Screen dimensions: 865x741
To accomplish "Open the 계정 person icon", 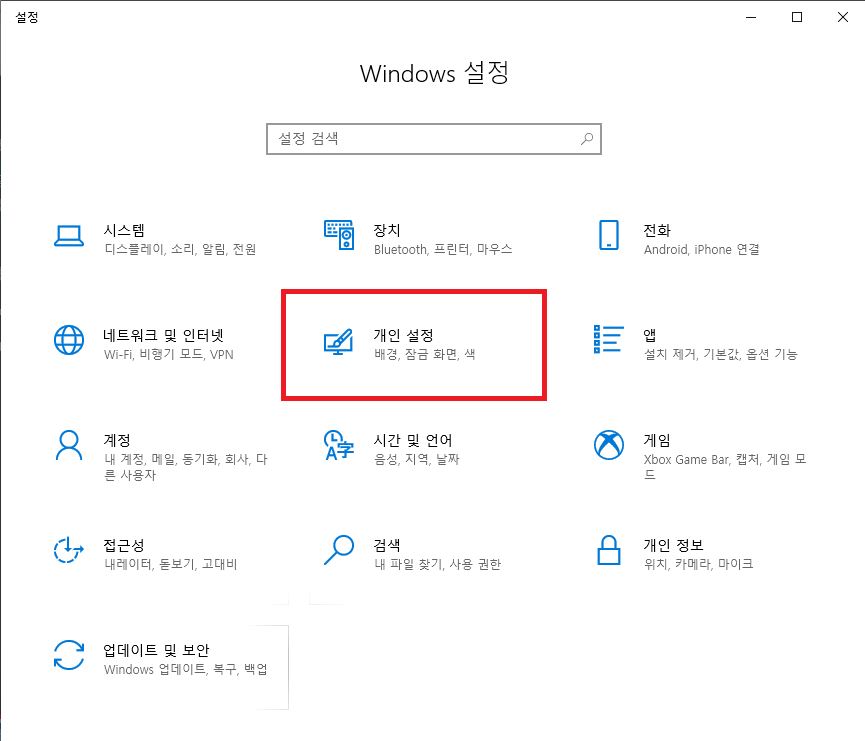I will point(69,445).
